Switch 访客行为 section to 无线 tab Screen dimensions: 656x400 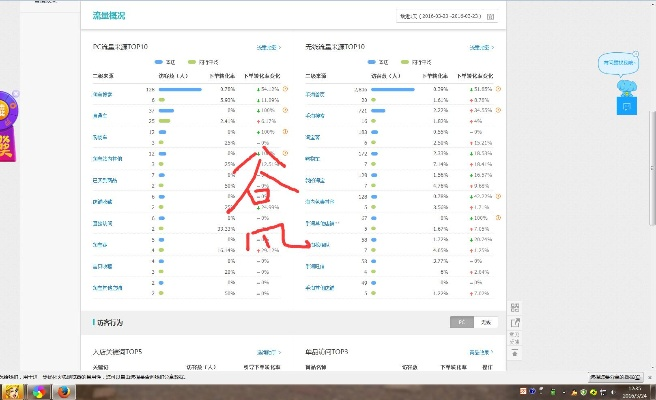pyautogui.click(x=485, y=322)
